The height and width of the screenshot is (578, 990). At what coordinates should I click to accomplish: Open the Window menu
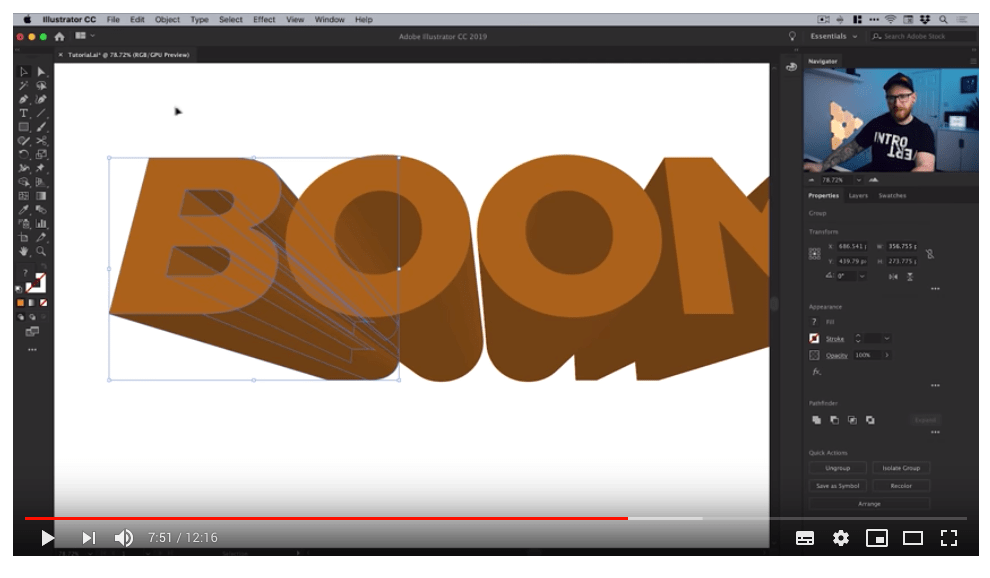(x=330, y=20)
